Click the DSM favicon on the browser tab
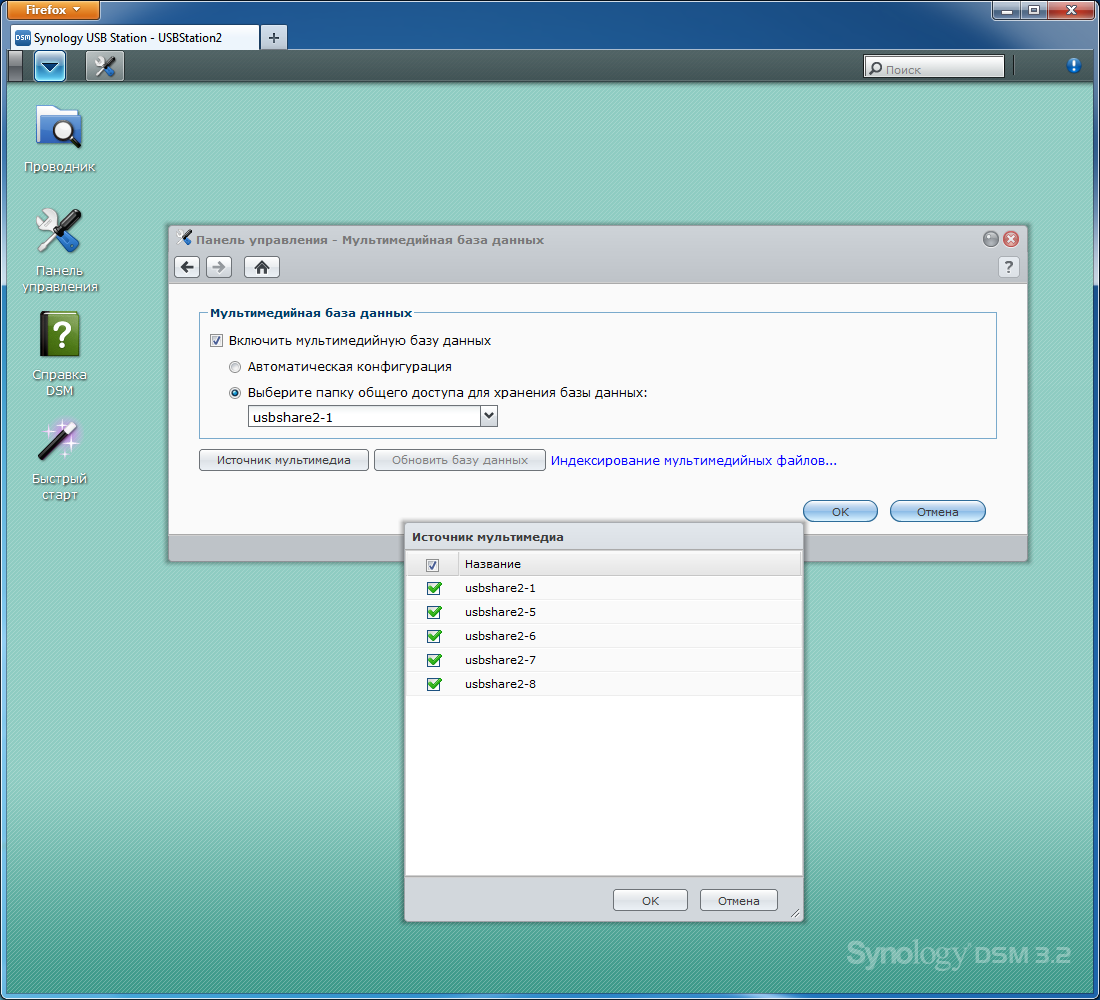 (22, 37)
